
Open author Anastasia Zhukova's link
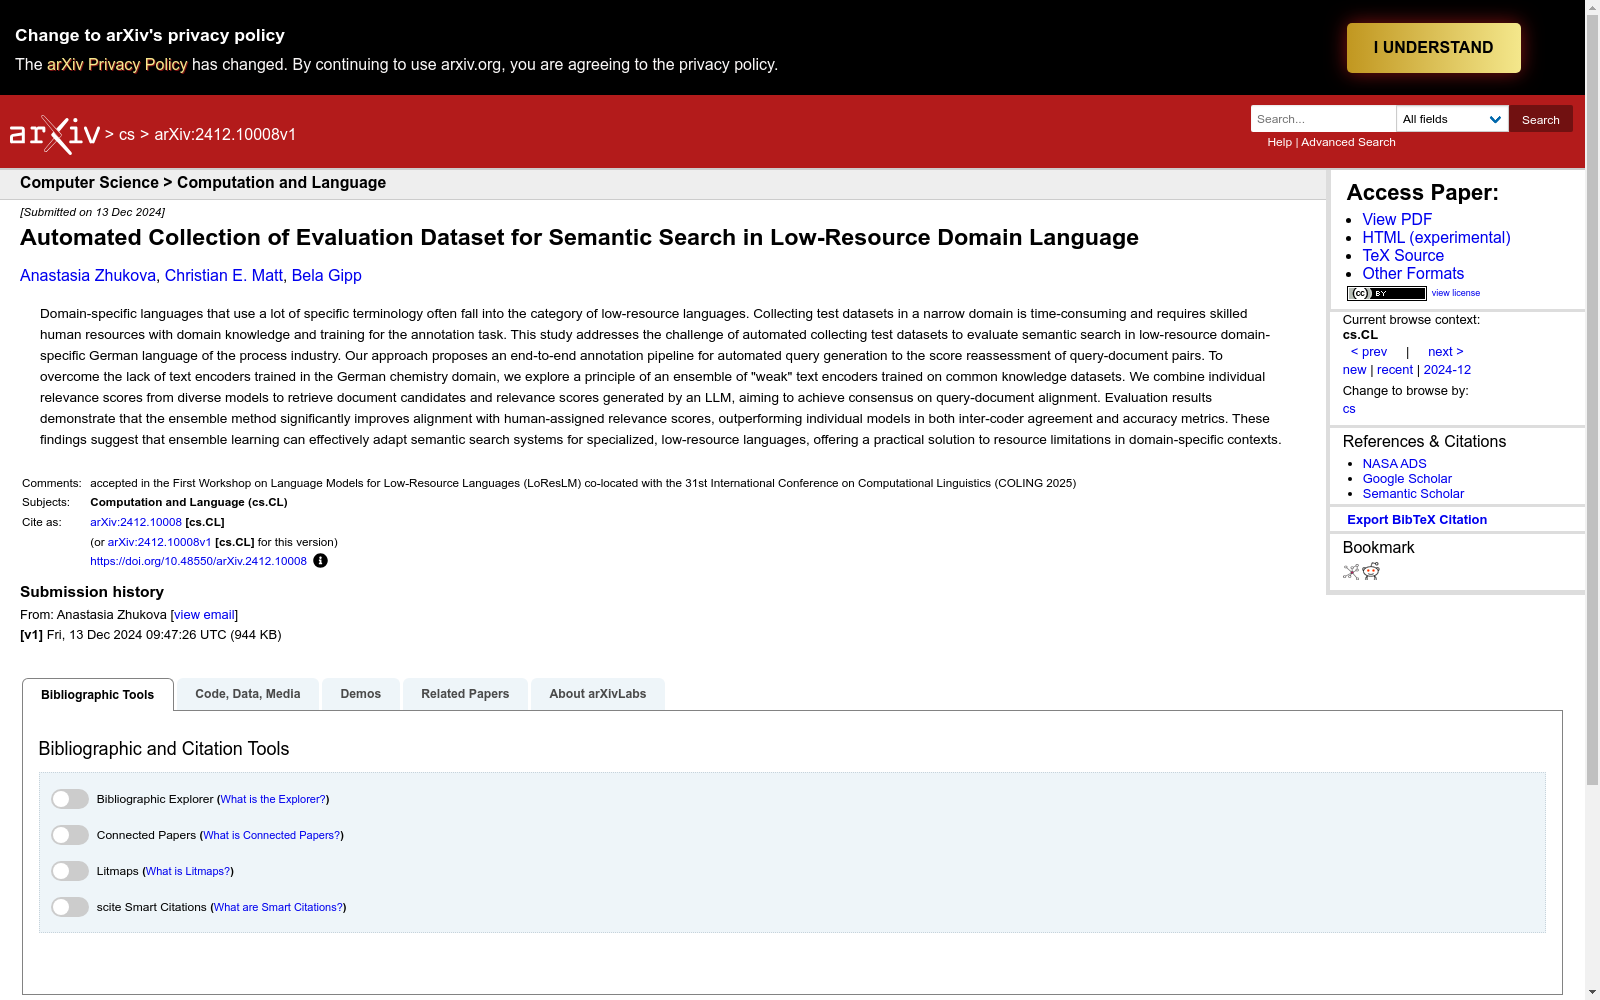click(x=88, y=276)
